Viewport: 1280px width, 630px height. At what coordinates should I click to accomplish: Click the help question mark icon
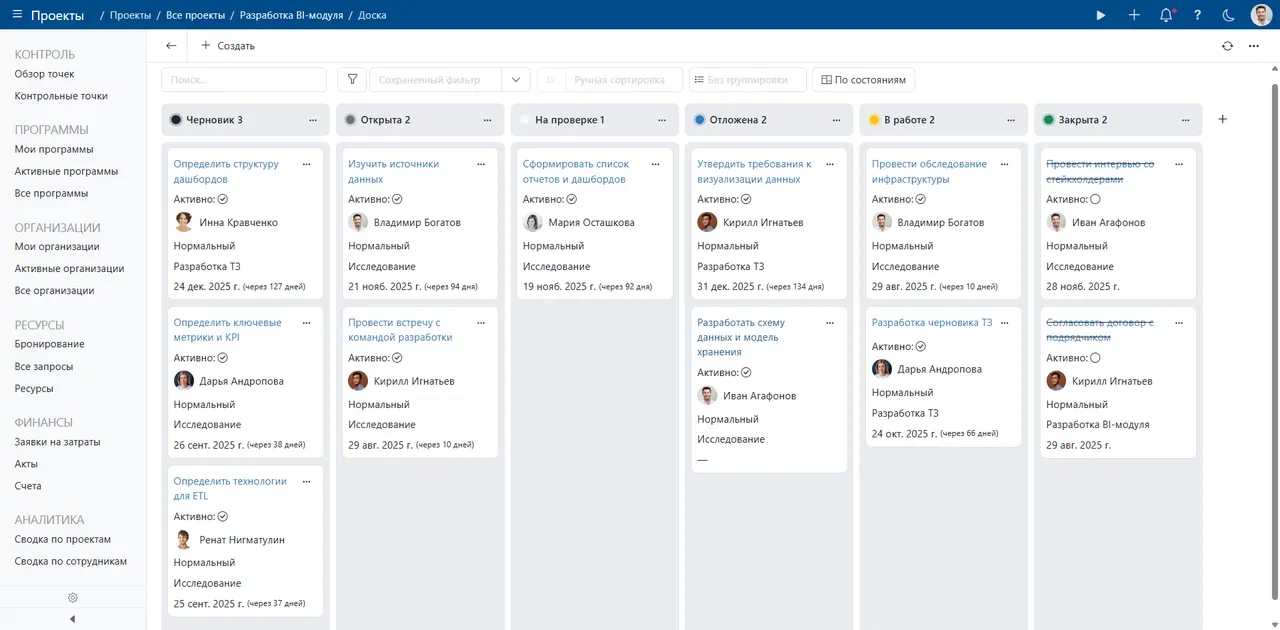pyautogui.click(x=1197, y=15)
